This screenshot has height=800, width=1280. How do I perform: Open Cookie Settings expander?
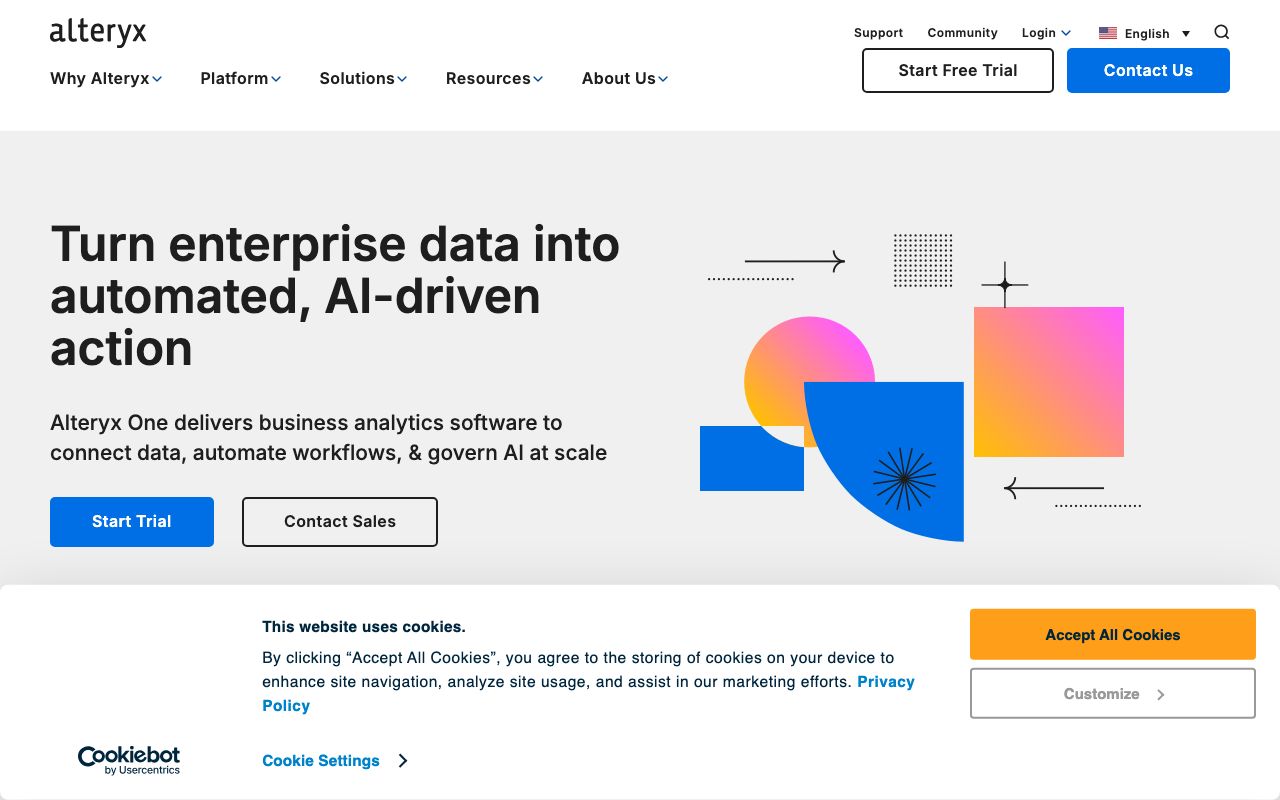click(335, 761)
